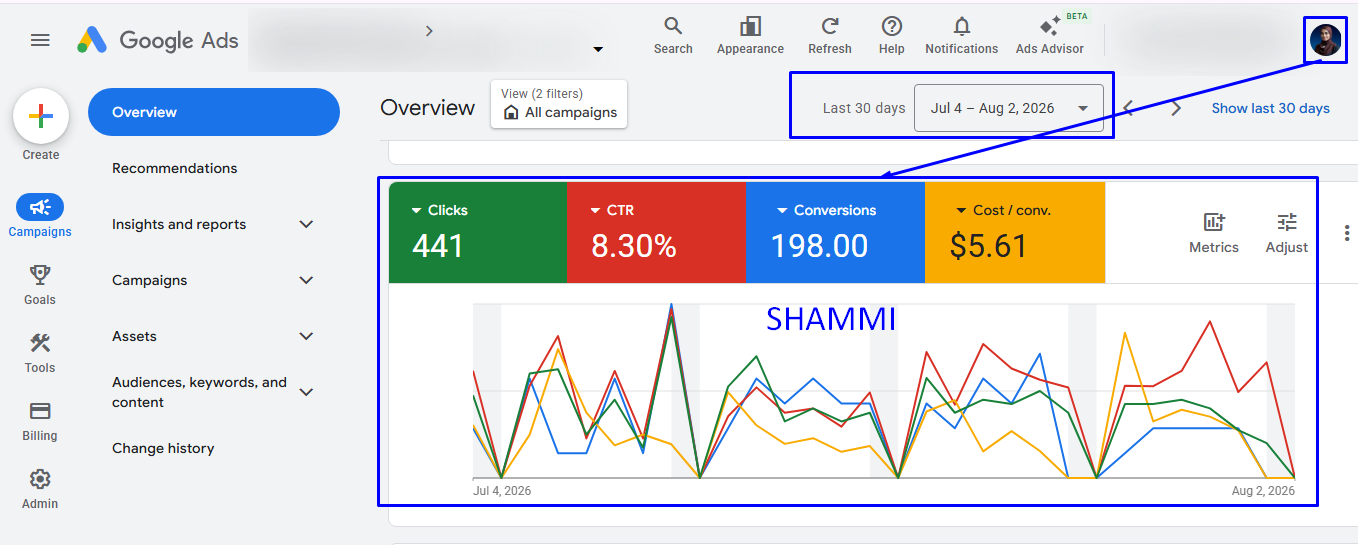Open the Campaigns megaphone icon
The image size is (1358, 545).
tap(40, 207)
